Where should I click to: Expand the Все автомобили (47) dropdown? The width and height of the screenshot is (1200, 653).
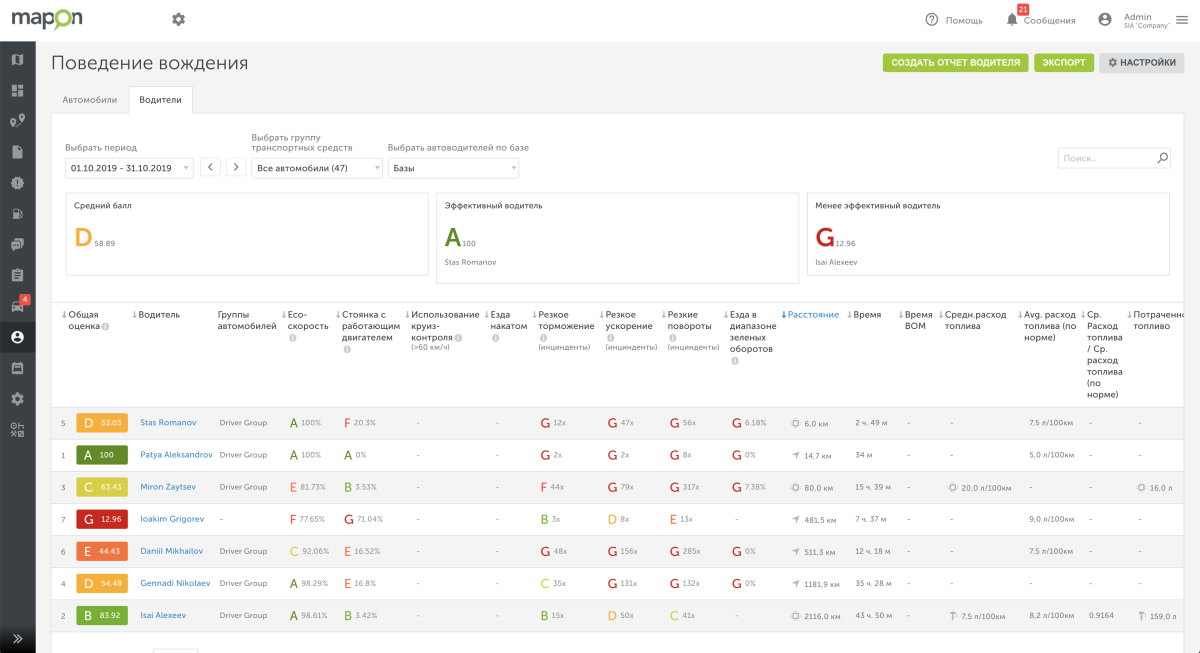tap(316, 168)
